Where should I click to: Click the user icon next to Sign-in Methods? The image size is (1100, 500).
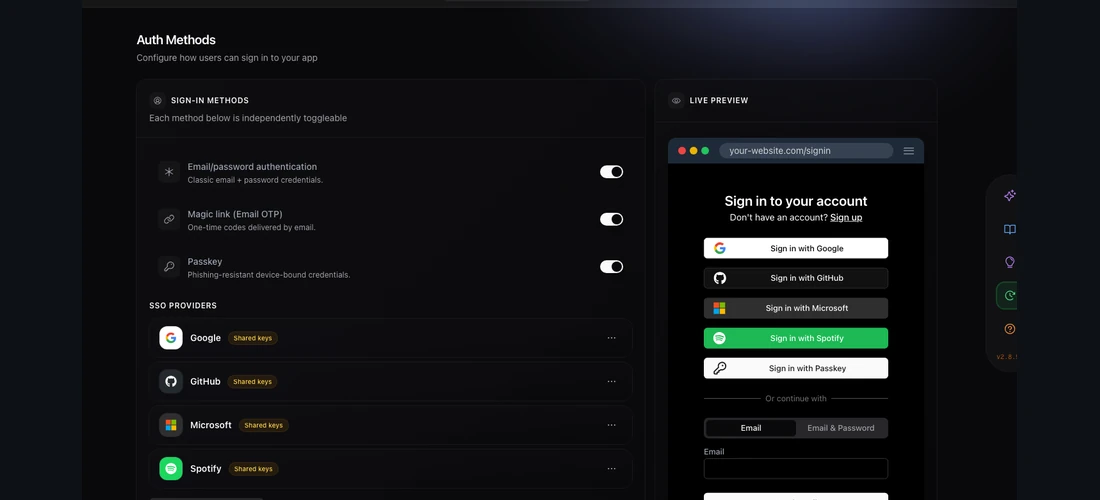click(157, 100)
